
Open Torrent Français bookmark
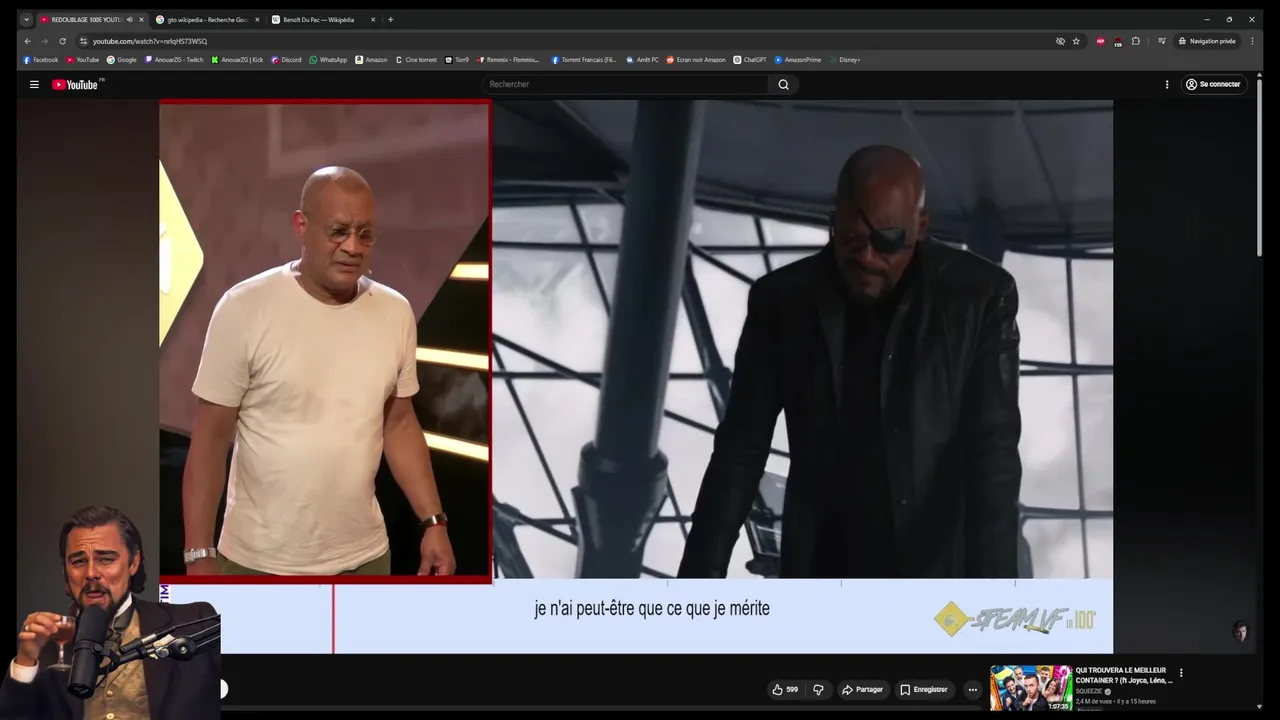(584, 60)
